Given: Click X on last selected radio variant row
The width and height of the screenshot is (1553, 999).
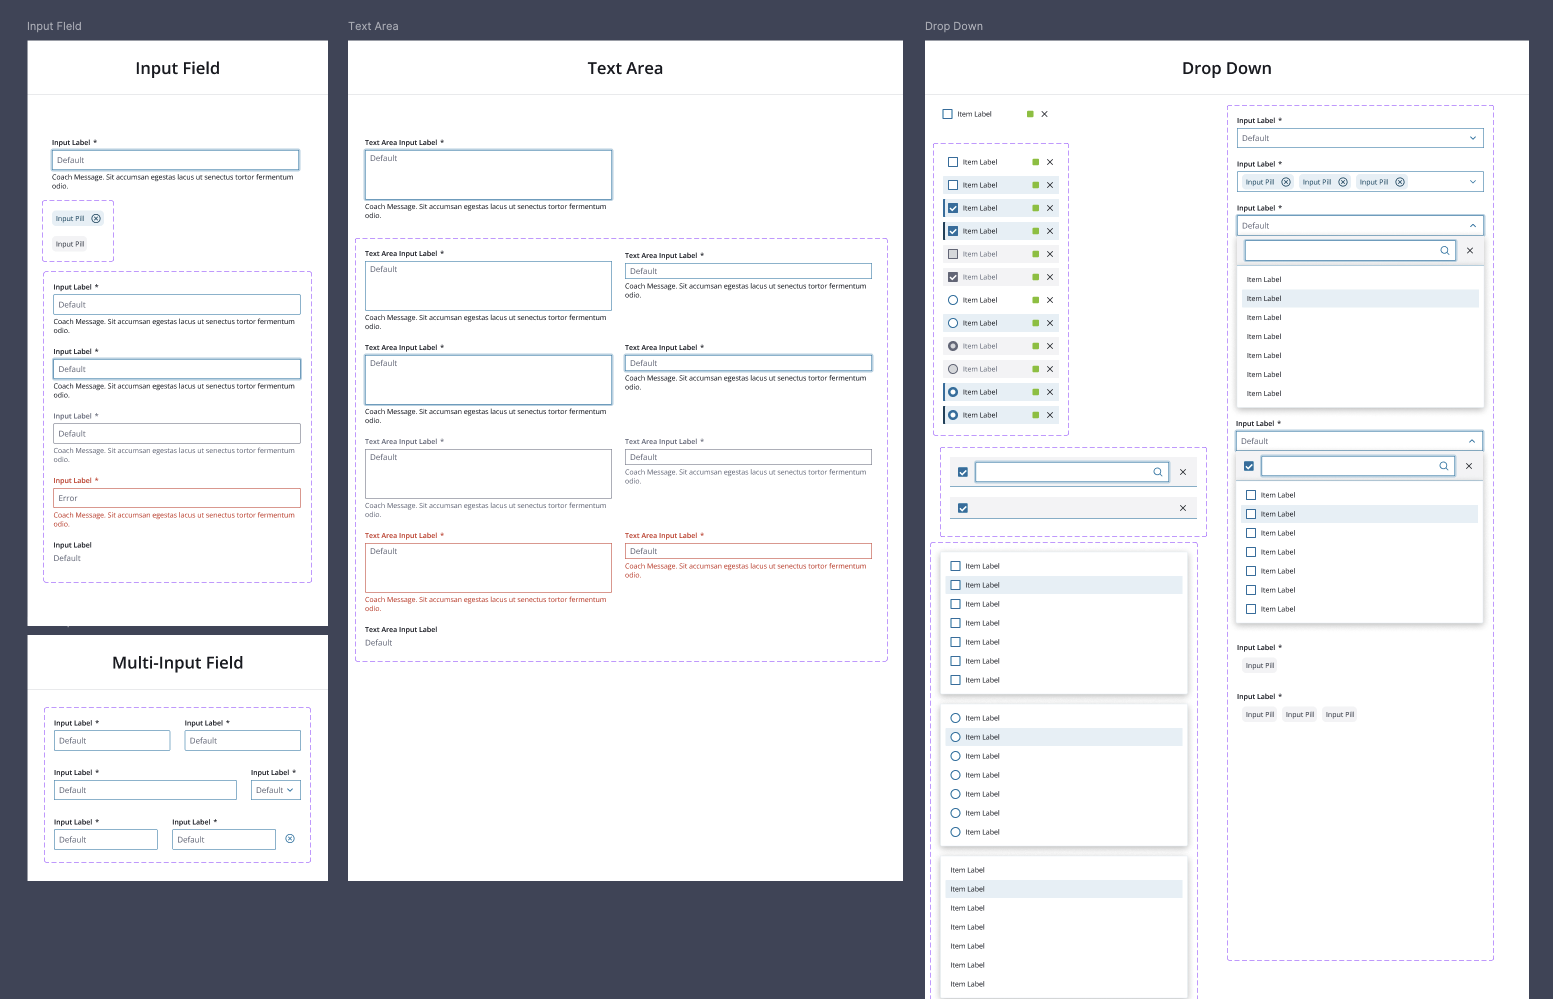Looking at the screenshot, I should pos(1050,415).
